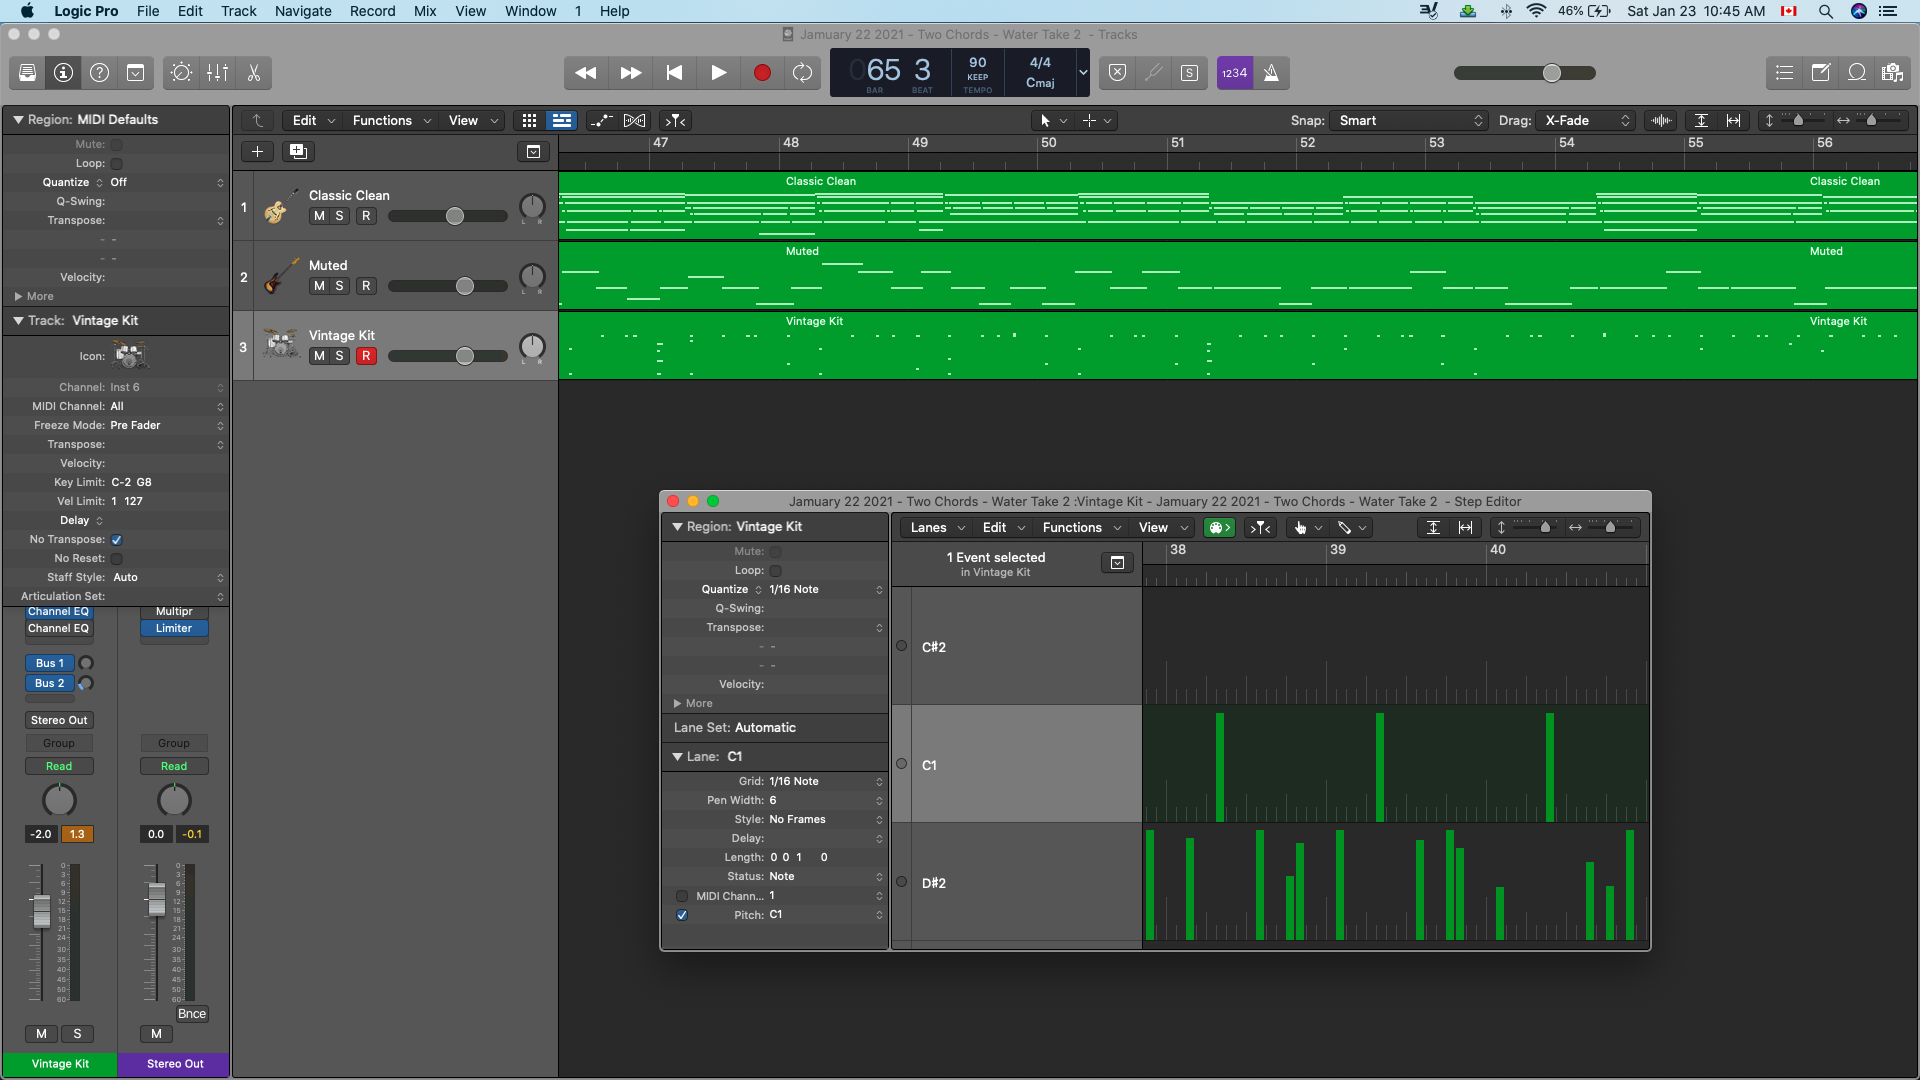Go to beginning transport button
Image resolution: width=1920 pixels, height=1080 pixels.
(x=674, y=73)
